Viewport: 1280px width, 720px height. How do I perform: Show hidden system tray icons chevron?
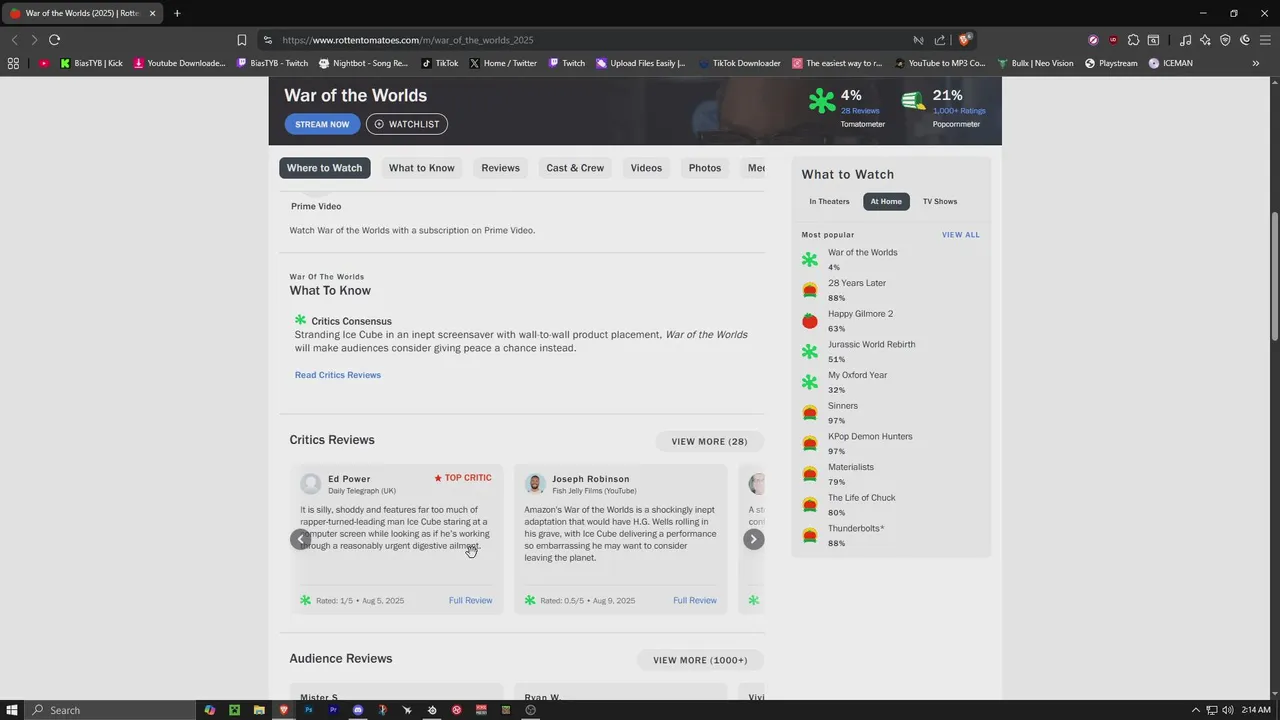pos(1195,710)
